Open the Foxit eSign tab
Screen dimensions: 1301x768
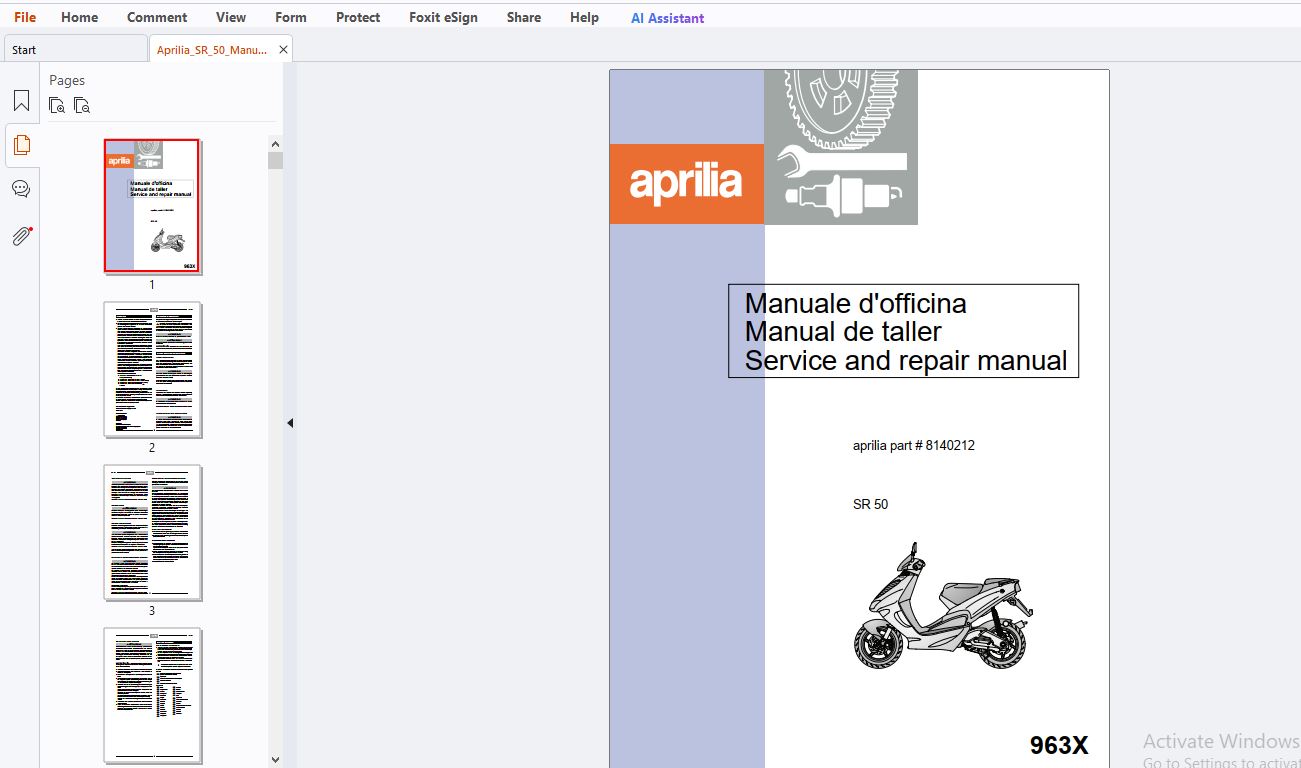[x=444, y=17]
